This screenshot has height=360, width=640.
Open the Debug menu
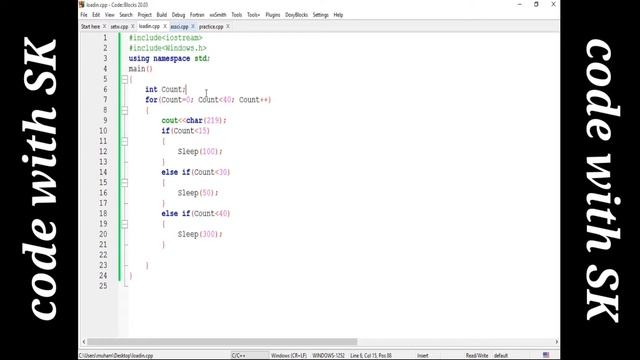(178, 15)
